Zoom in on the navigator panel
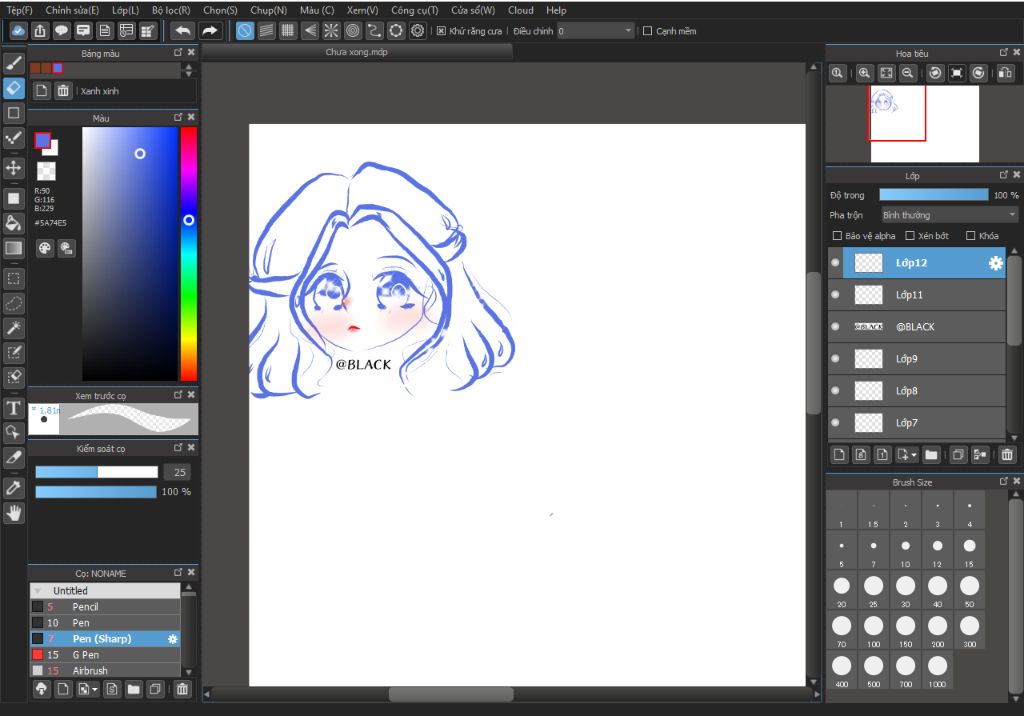1024x716 pixels. pyautogui.click(x=864, y=73)
